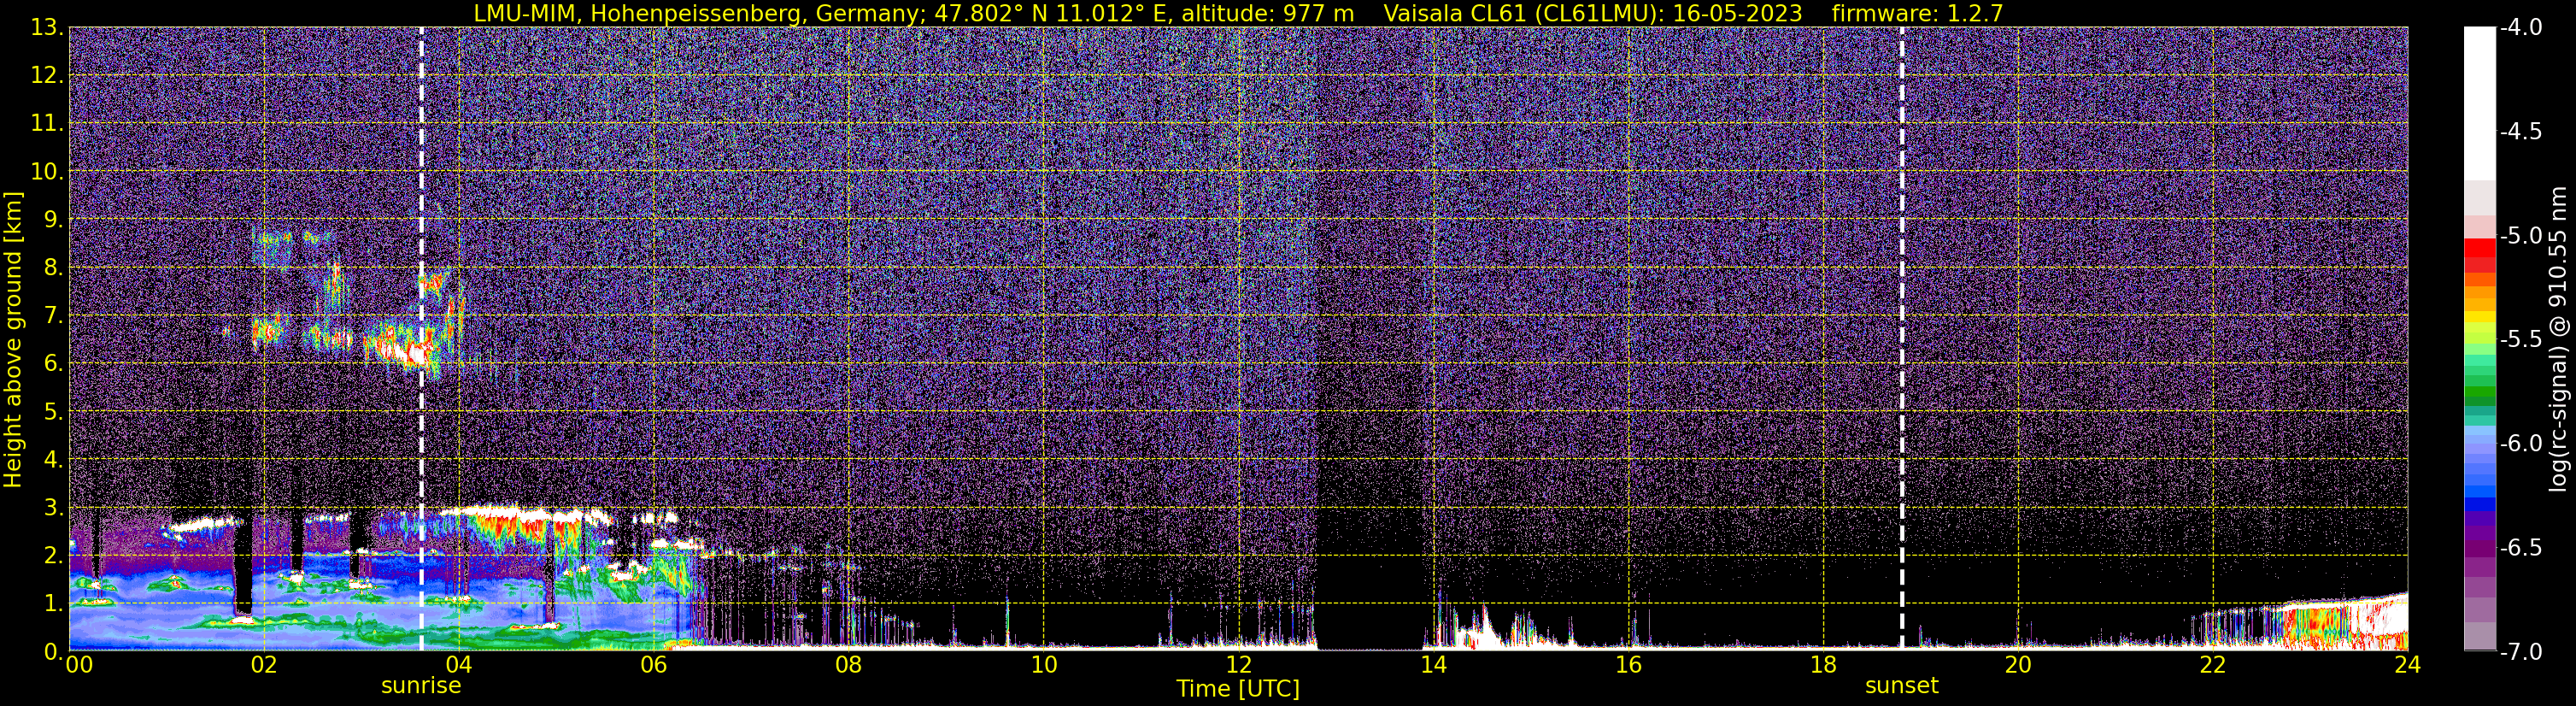Click the 'Vaisala CL61 (CL61LMU): 16-05-2023' title text

coord(1593,13)
